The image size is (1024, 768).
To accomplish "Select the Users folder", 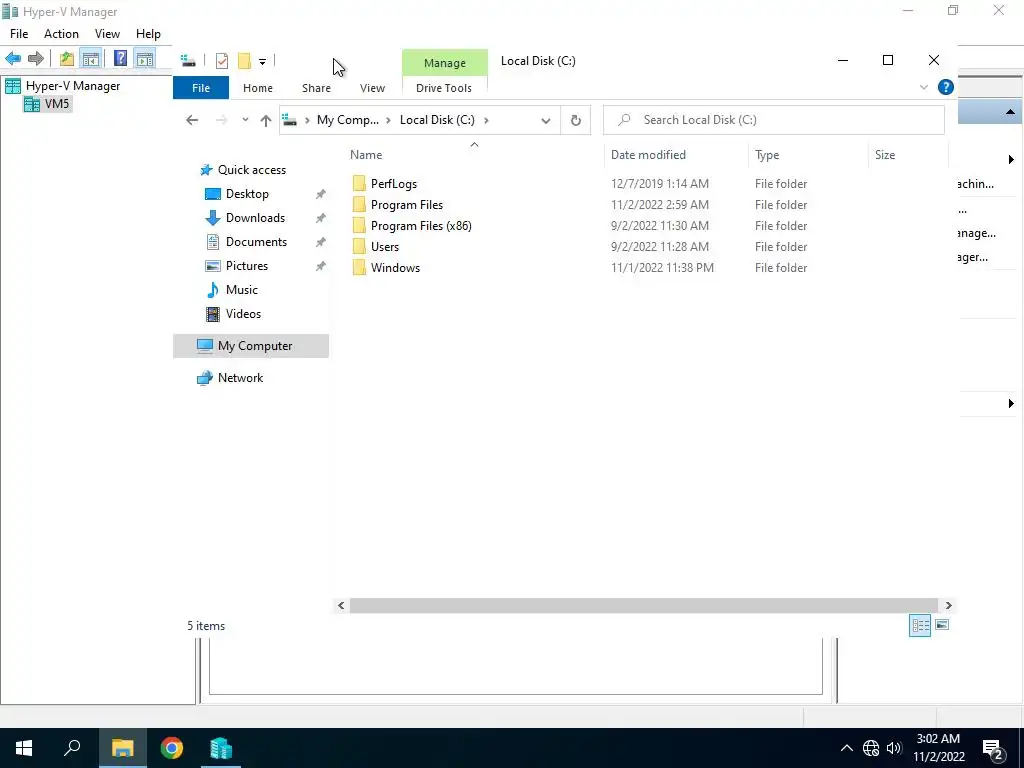I will tap(385, 247).
